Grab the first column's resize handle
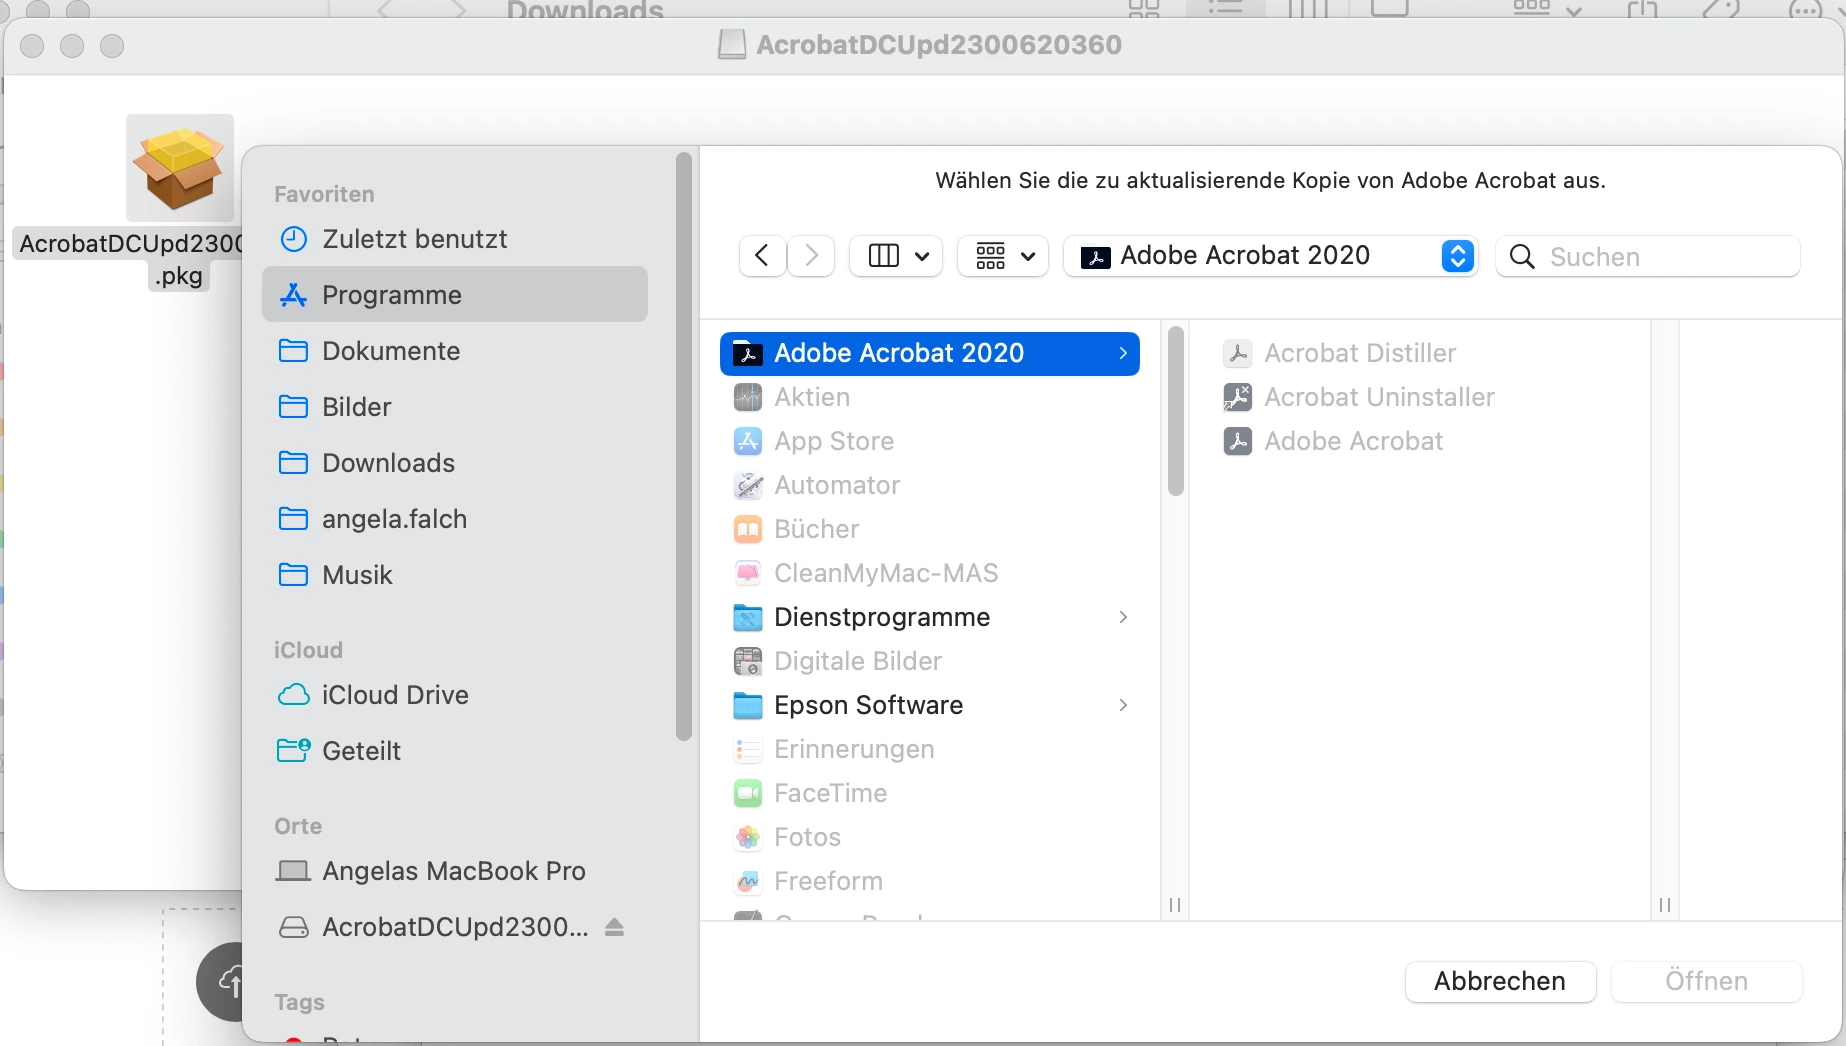The height and width of the screenshot is (1046, 1846). click(x=1175, y=905)
